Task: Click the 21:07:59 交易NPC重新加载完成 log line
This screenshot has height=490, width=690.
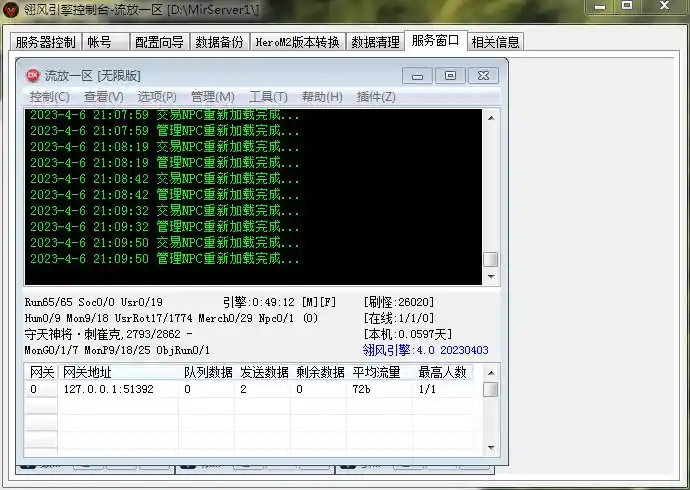Action: tap(165, 115)
